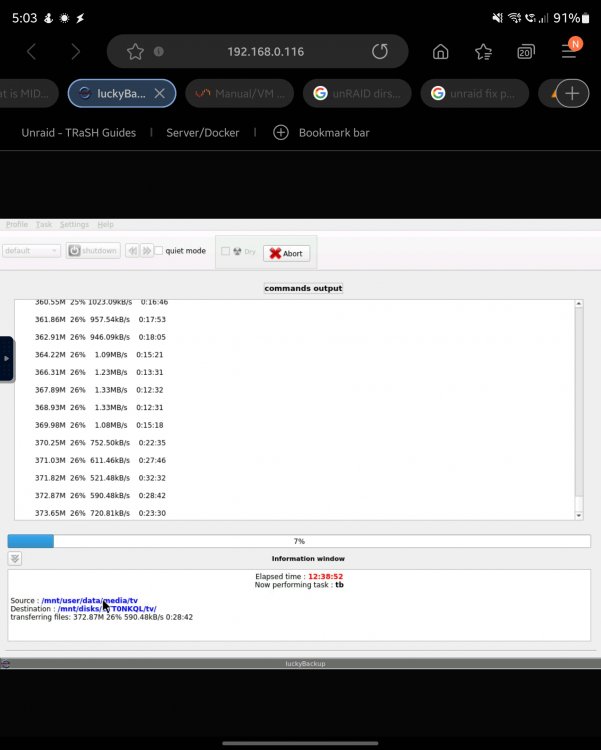
Task: Switch to the unRAID dirs Google tab
Action: (x=357, y=93)
